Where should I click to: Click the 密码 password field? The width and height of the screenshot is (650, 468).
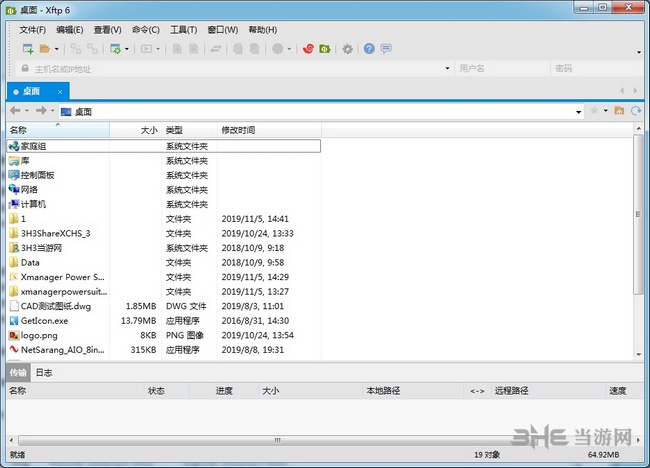click(x=597, y=68)
